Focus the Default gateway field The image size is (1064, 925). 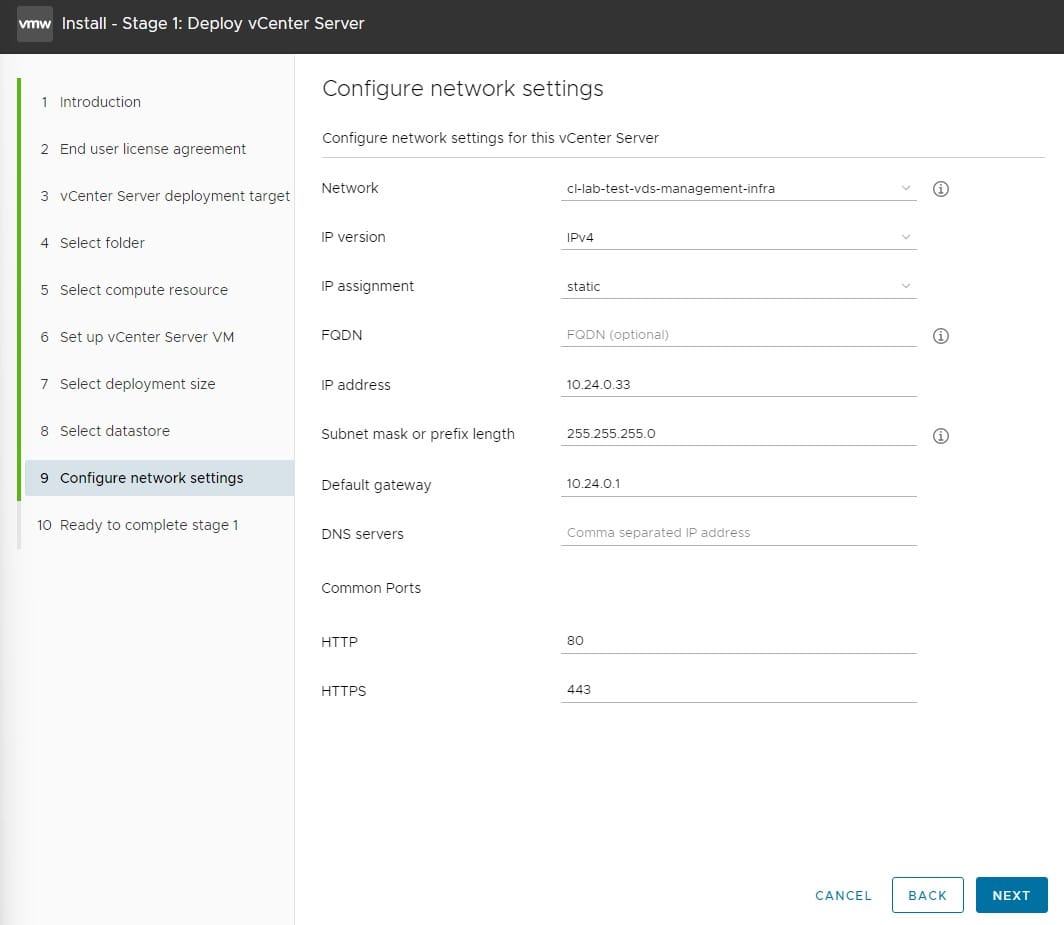pyautogui.click(x=738, y=484)
